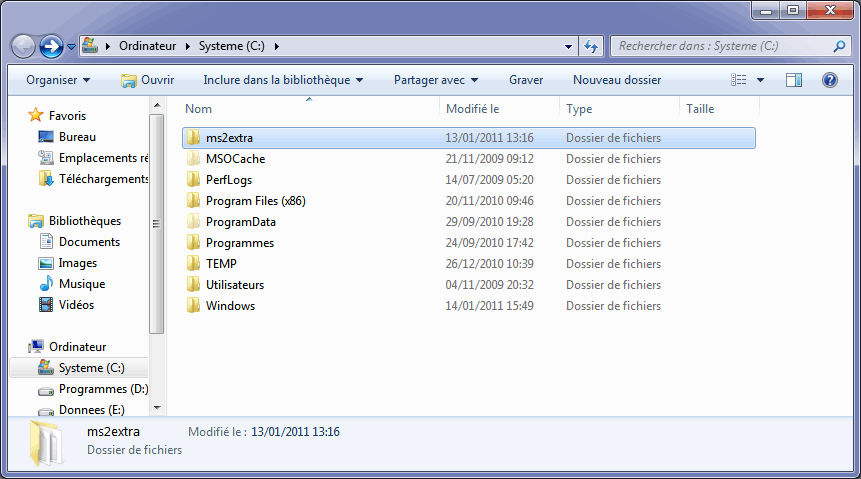Image resolution: width=861 pixels, height=479 pixels.
Task: Select Programmes (D:) drive in navigation pane
Action: pos(103,389)
